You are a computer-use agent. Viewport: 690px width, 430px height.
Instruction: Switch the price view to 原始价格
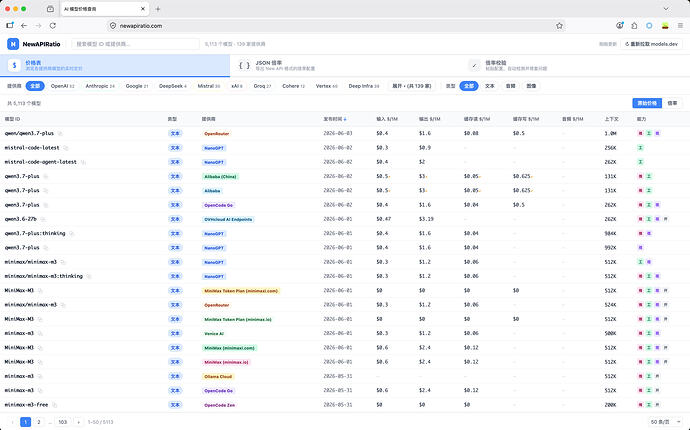tap(647, 103)
